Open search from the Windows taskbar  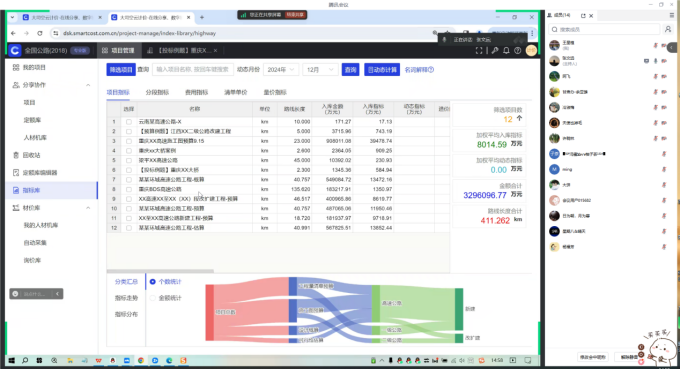[x=25, y=360]
